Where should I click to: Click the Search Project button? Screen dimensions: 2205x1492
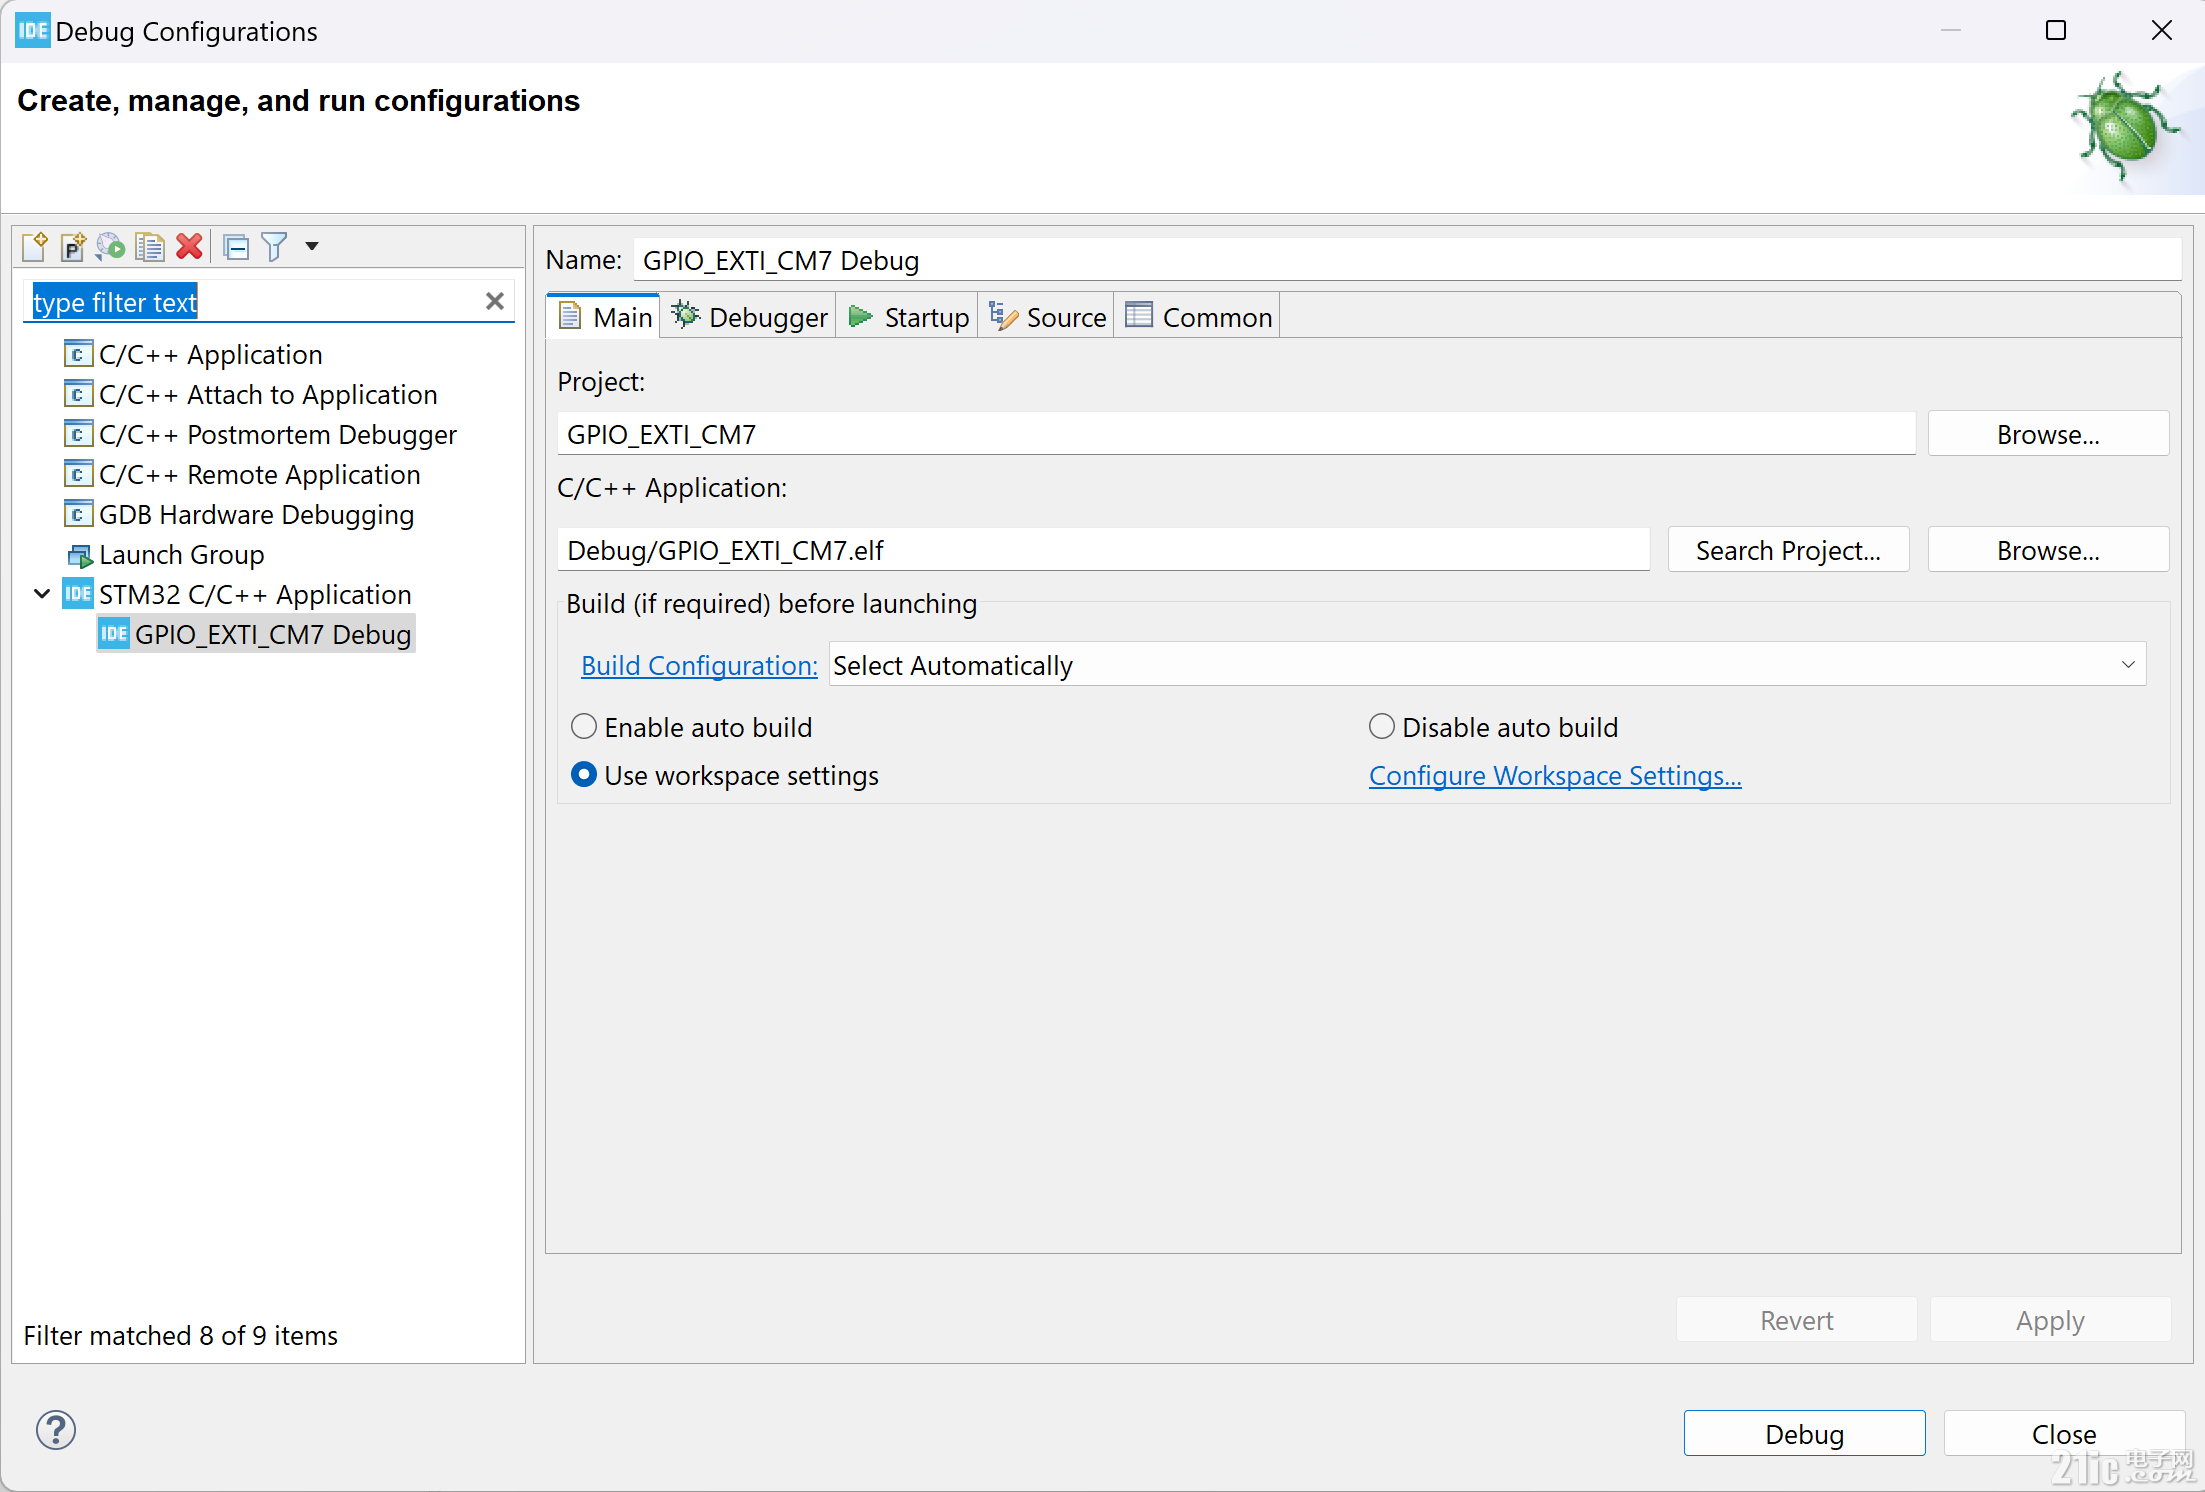click(x=1788, y=550)
